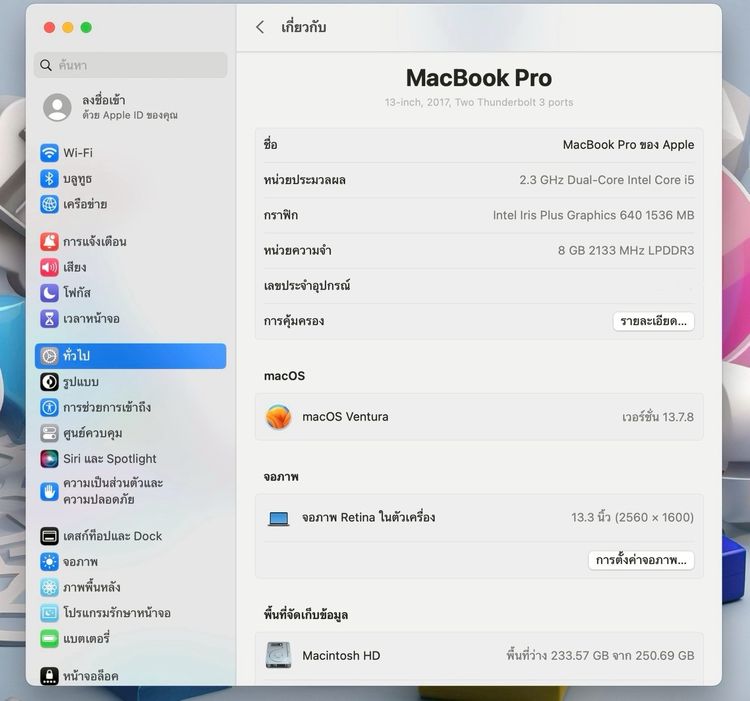The height and width of the screenshot is (701, 750).
Task: Open Privacy & Security hand icon
Action: (49, 492)
